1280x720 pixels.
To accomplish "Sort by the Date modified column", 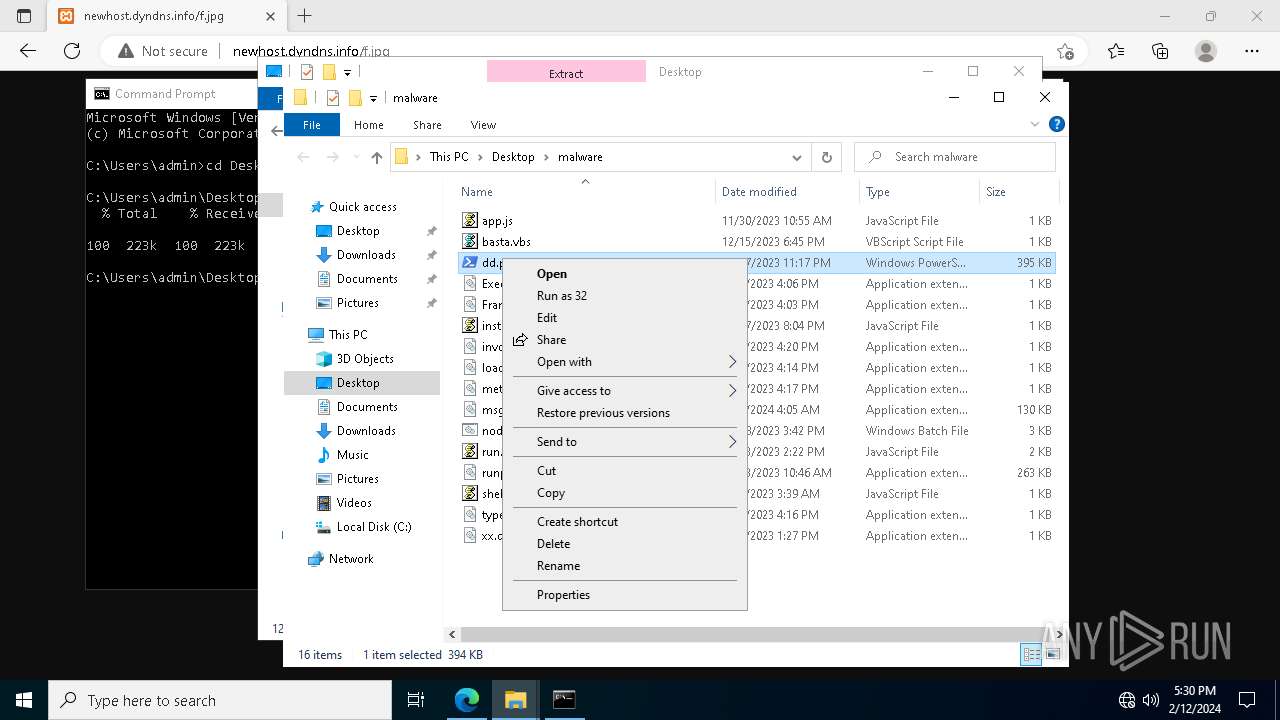I will point(787,192).
